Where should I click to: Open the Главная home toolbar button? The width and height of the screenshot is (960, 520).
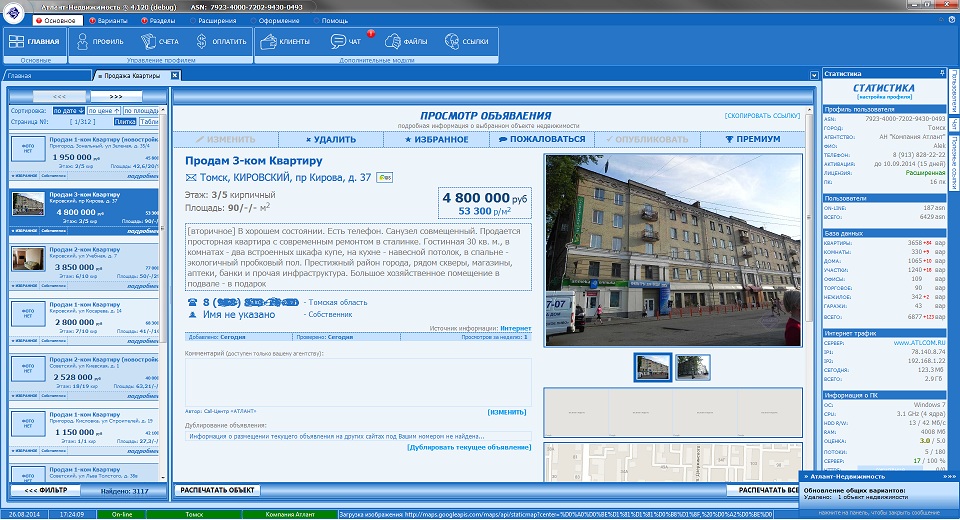coord(35,42)
